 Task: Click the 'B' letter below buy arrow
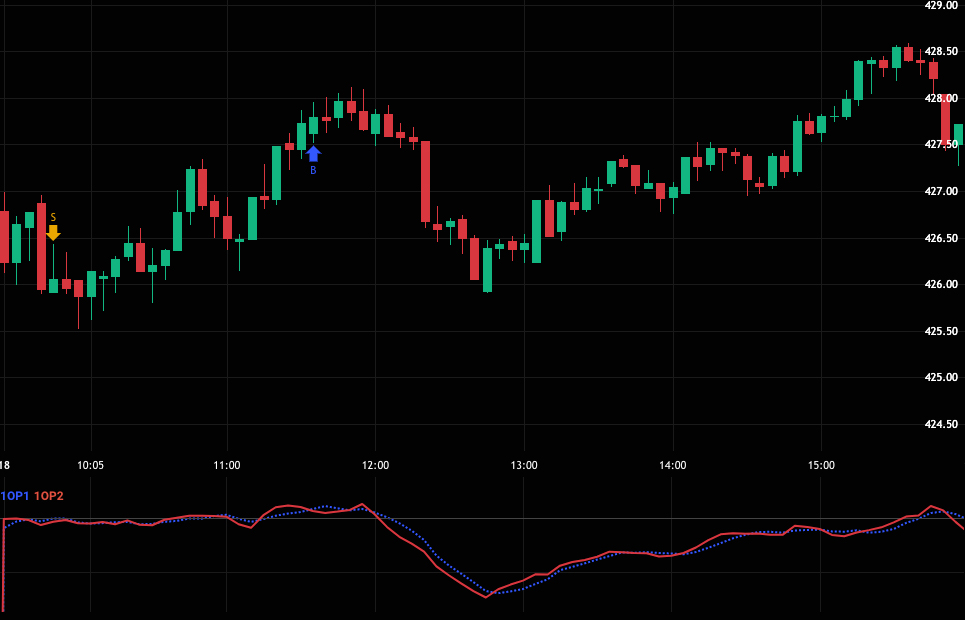(x=313, y=171)
